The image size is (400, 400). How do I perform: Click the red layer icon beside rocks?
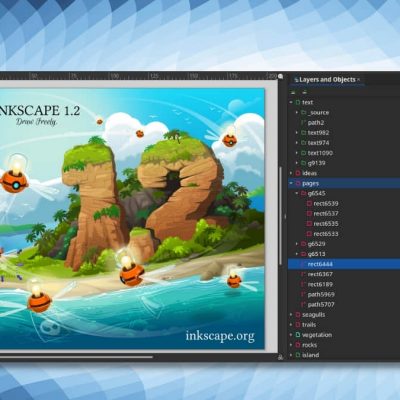(x=298, y=345)
